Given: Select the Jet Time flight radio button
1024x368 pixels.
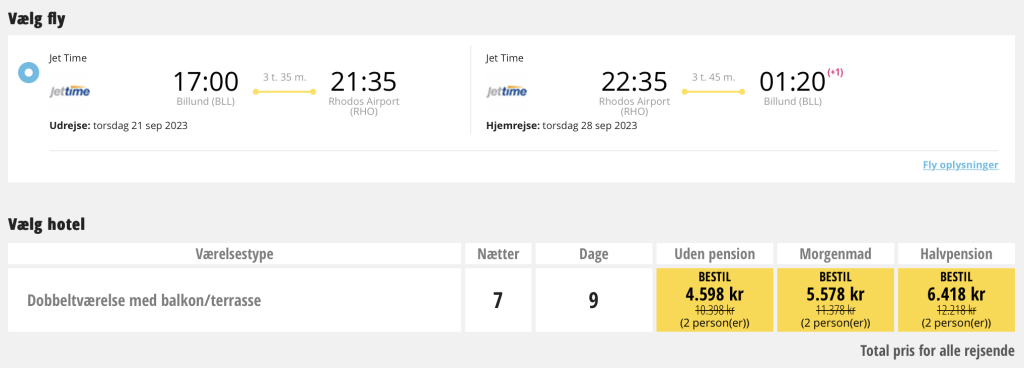Looking at the screenshot, I should 29,72.
